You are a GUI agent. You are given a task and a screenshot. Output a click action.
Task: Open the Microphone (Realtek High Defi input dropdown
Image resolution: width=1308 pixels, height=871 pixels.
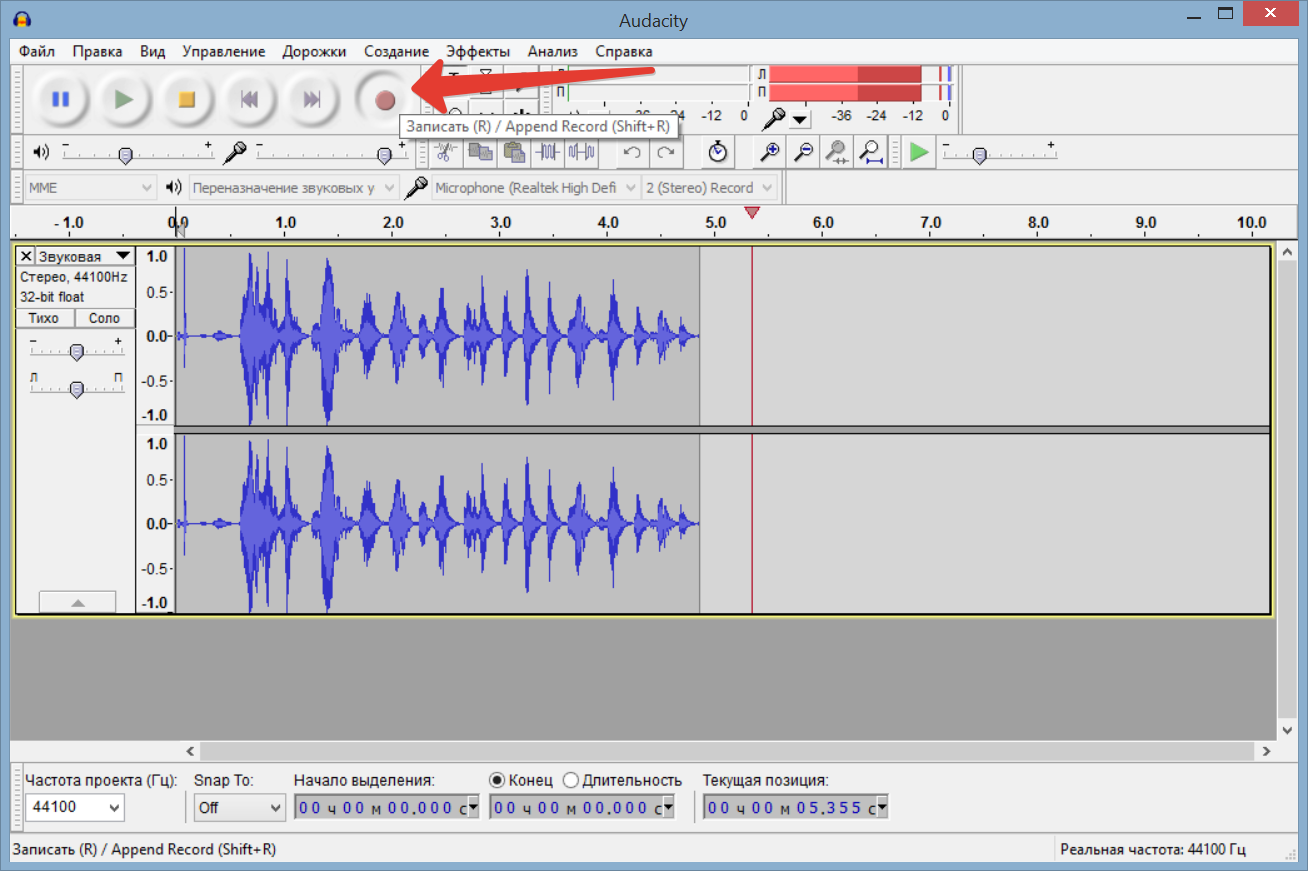tap(535, 187)
